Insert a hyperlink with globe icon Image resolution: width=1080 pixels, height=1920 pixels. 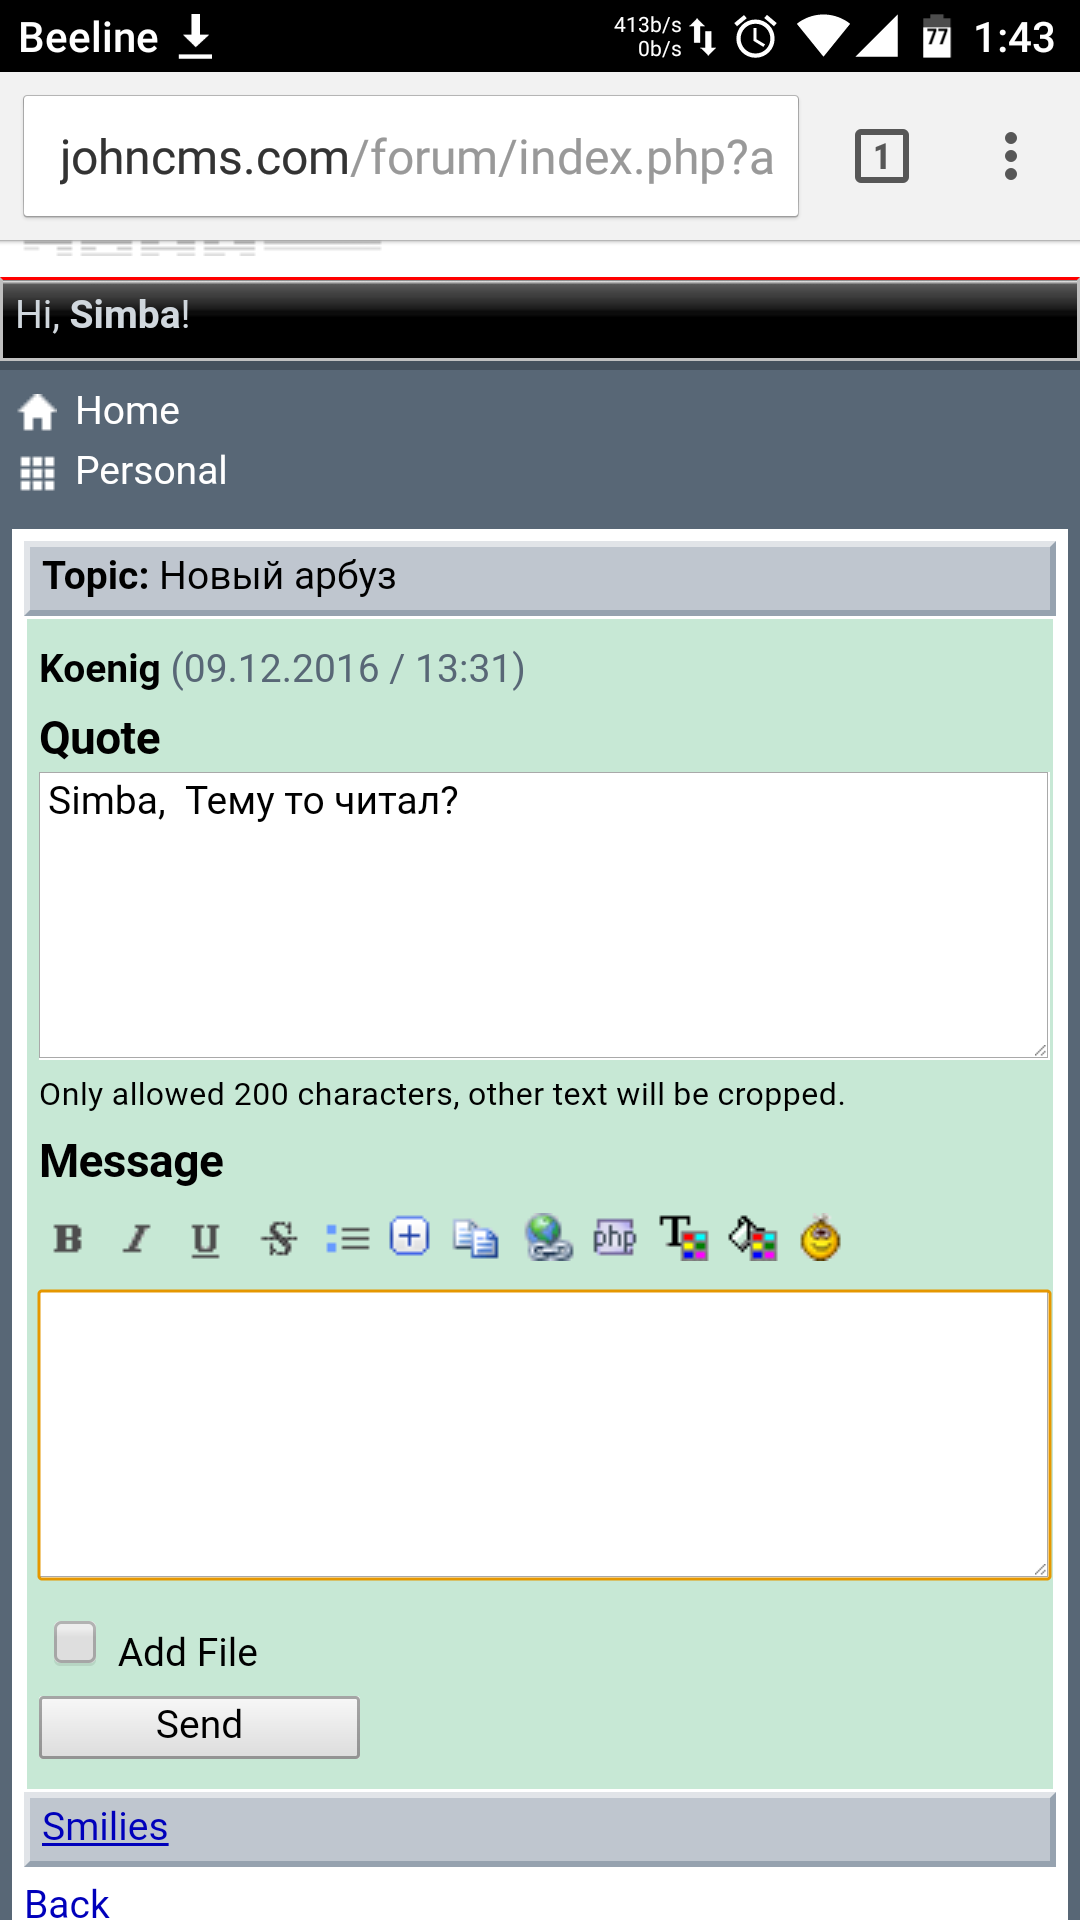pyautogui.click(x=548, y=1238)
